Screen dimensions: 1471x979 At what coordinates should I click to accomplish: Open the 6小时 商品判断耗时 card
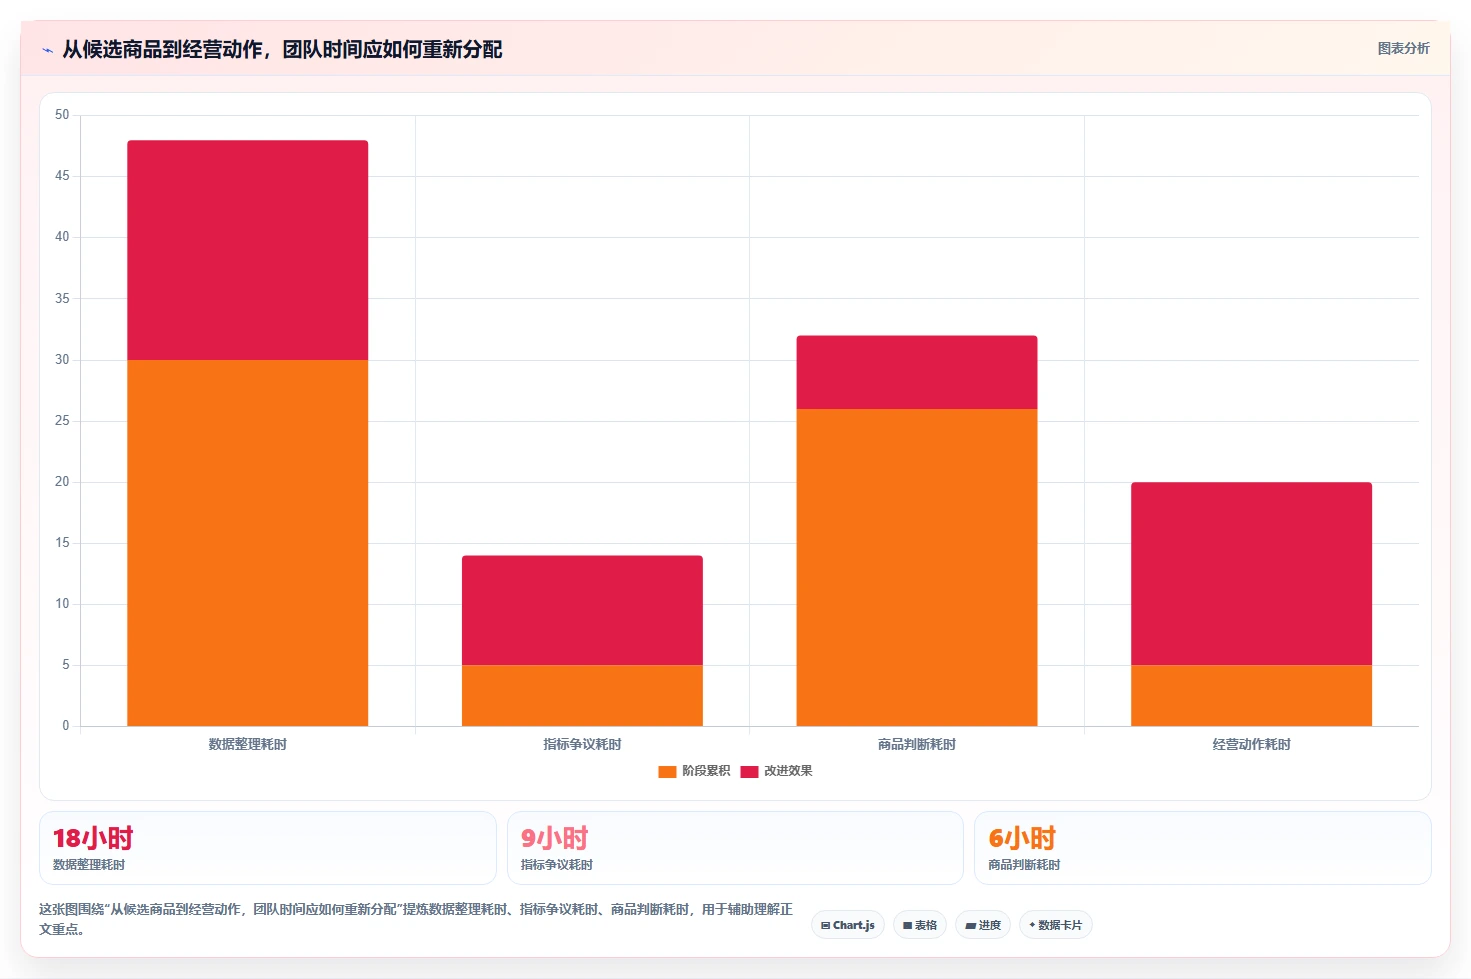1203,848
